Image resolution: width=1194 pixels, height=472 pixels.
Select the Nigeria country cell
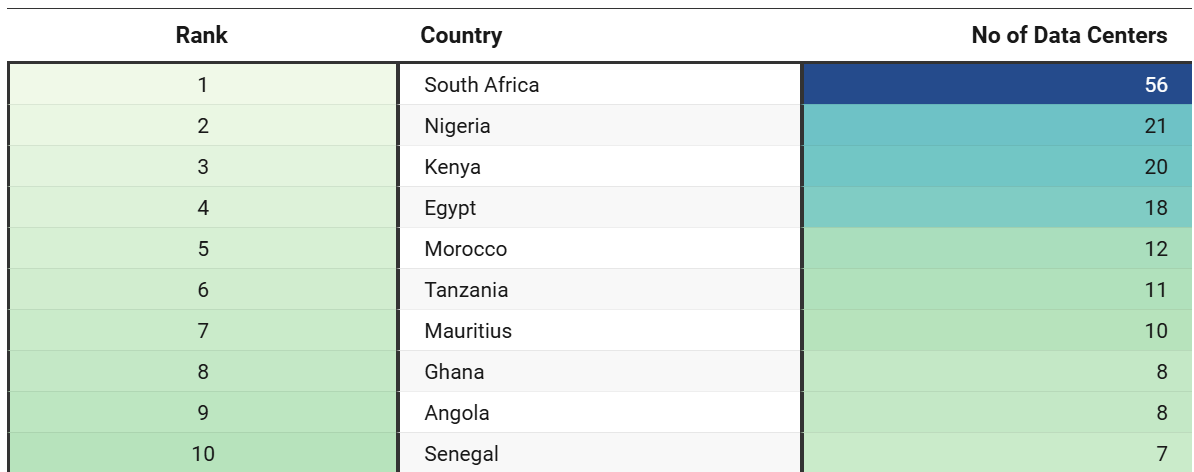point(457,126)
